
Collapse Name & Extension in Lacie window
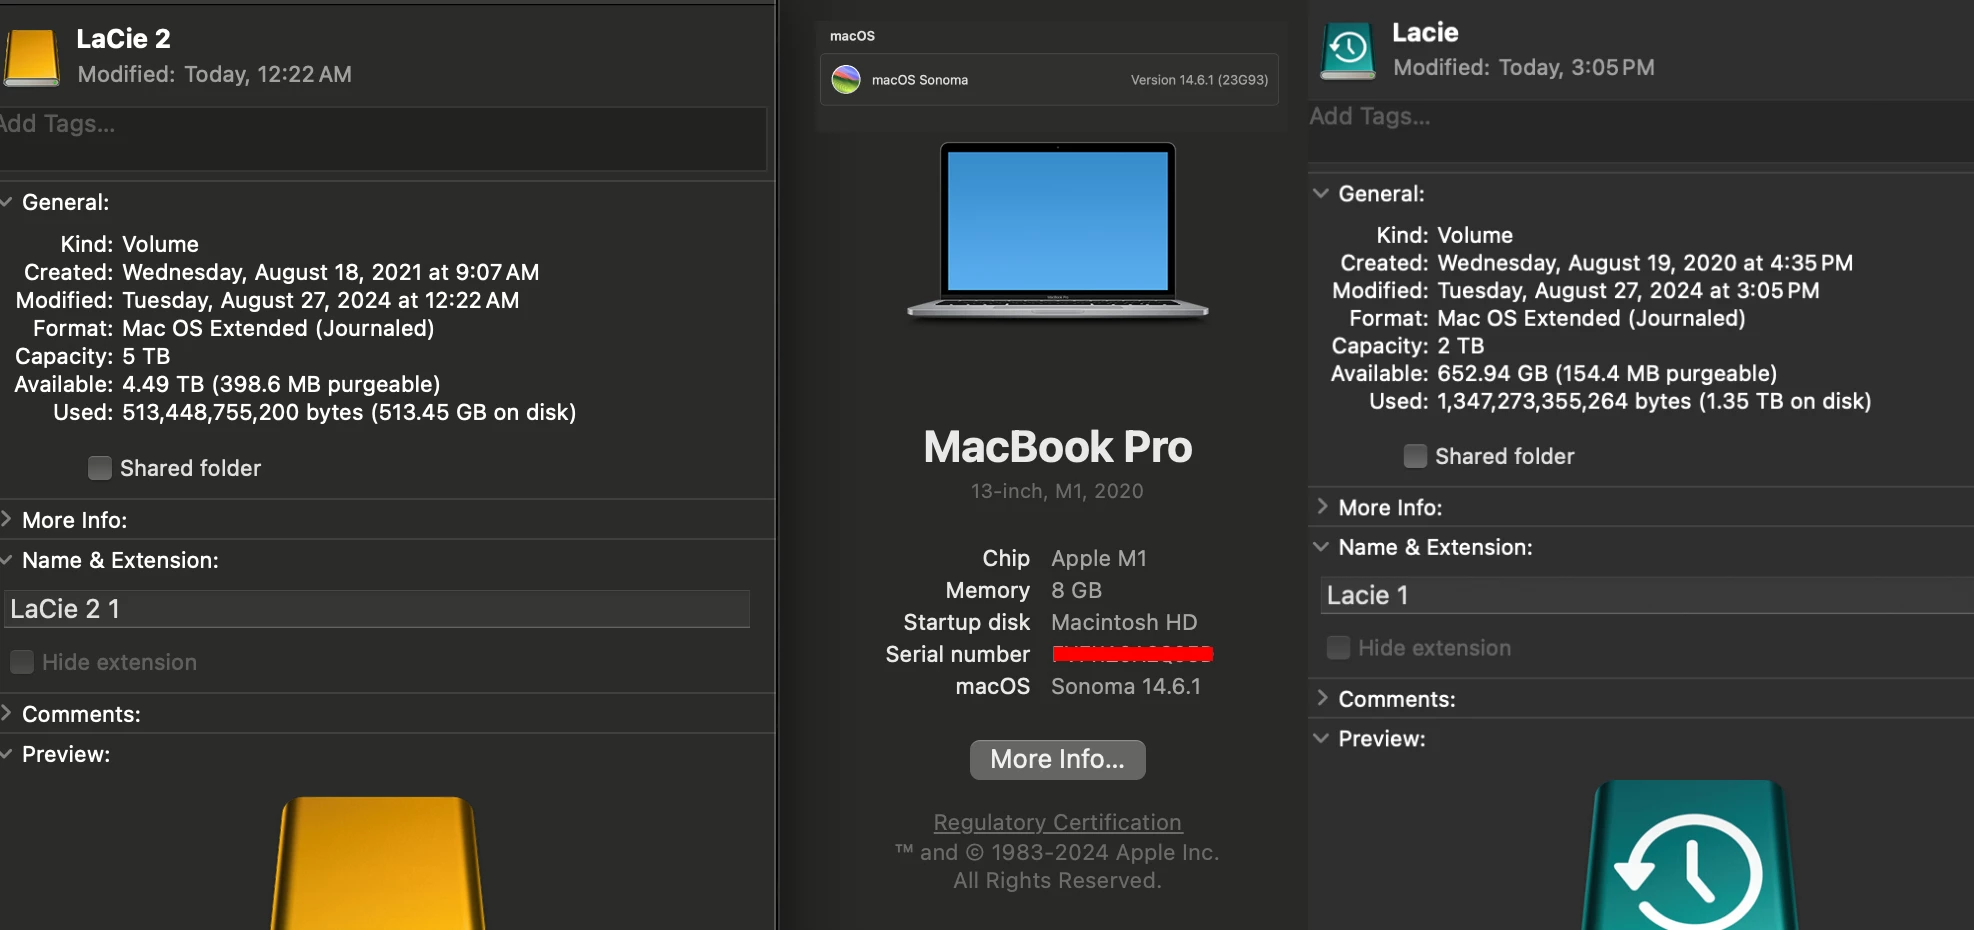[1321, 547]
